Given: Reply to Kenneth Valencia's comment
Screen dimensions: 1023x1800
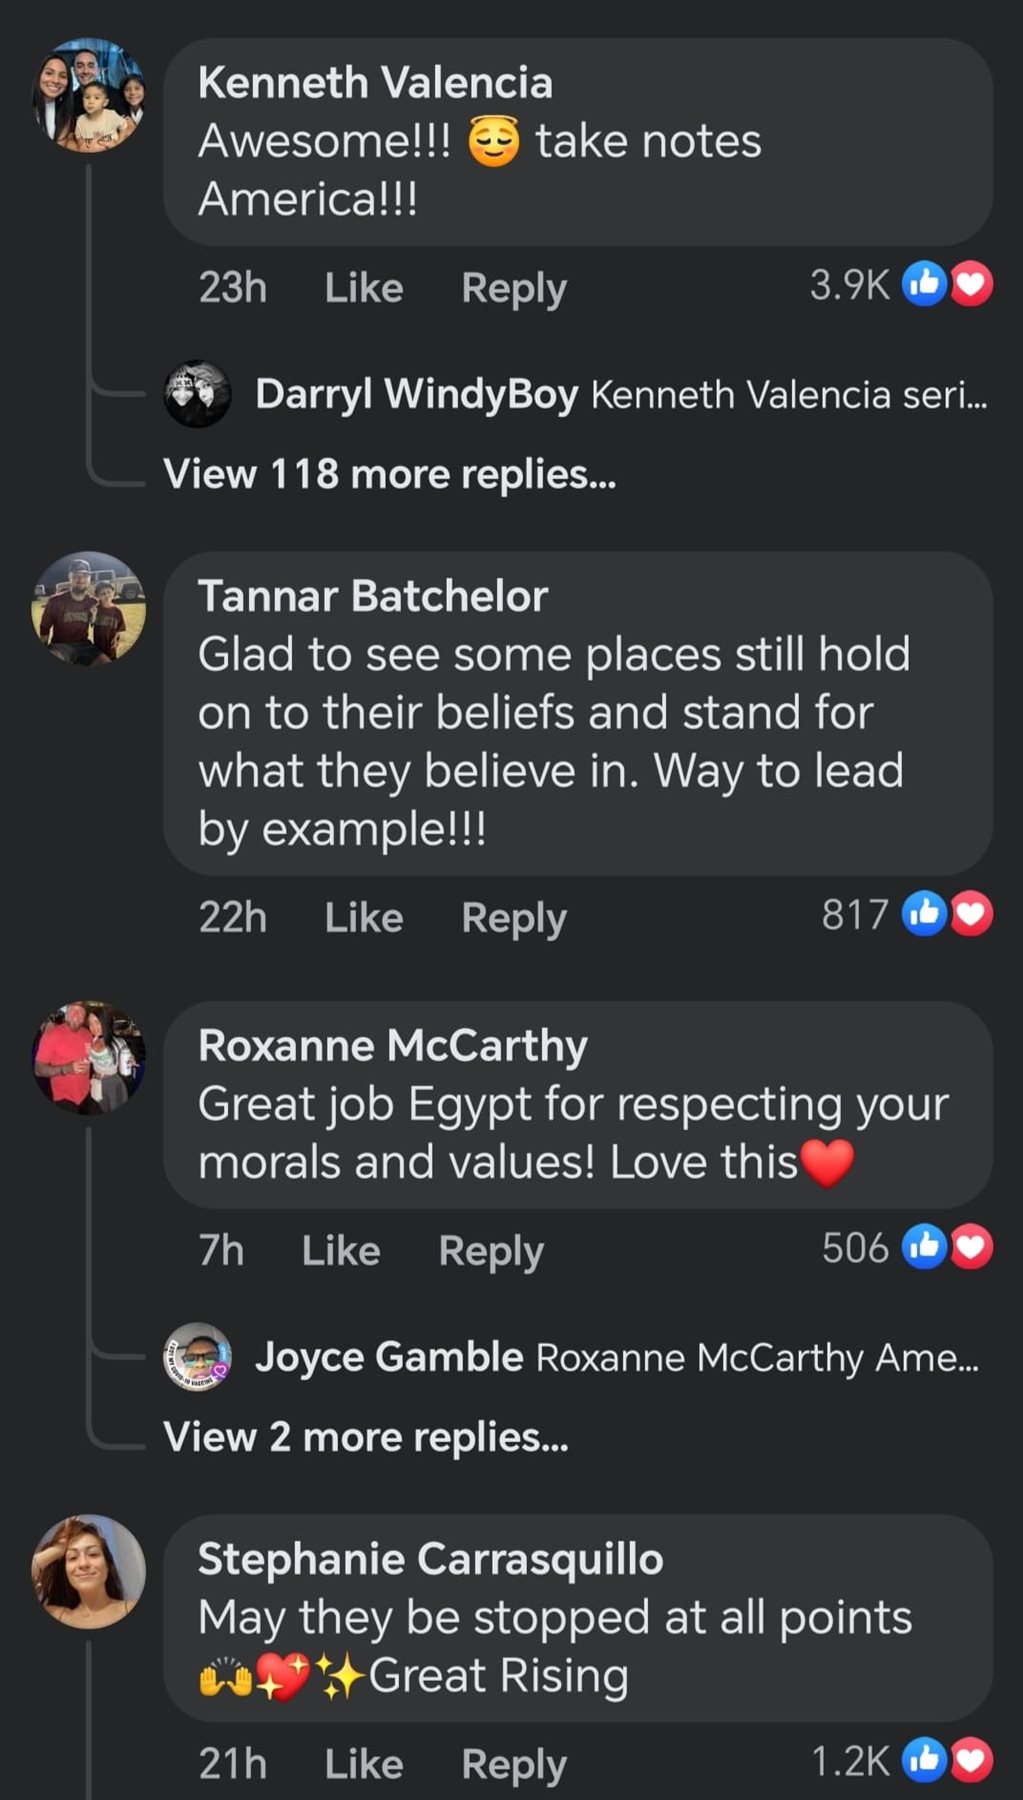Looking at the screenshot, I should 513,288.
